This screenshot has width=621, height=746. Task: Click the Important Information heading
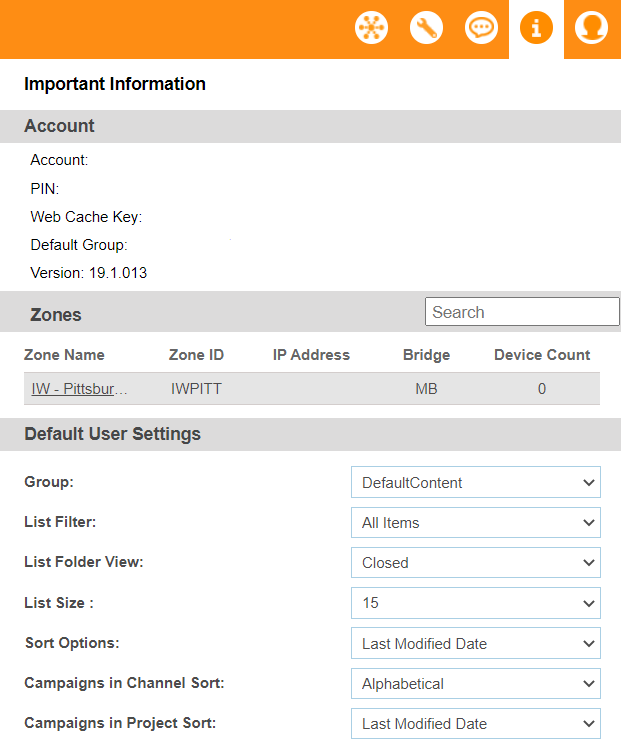pos(115,84)
